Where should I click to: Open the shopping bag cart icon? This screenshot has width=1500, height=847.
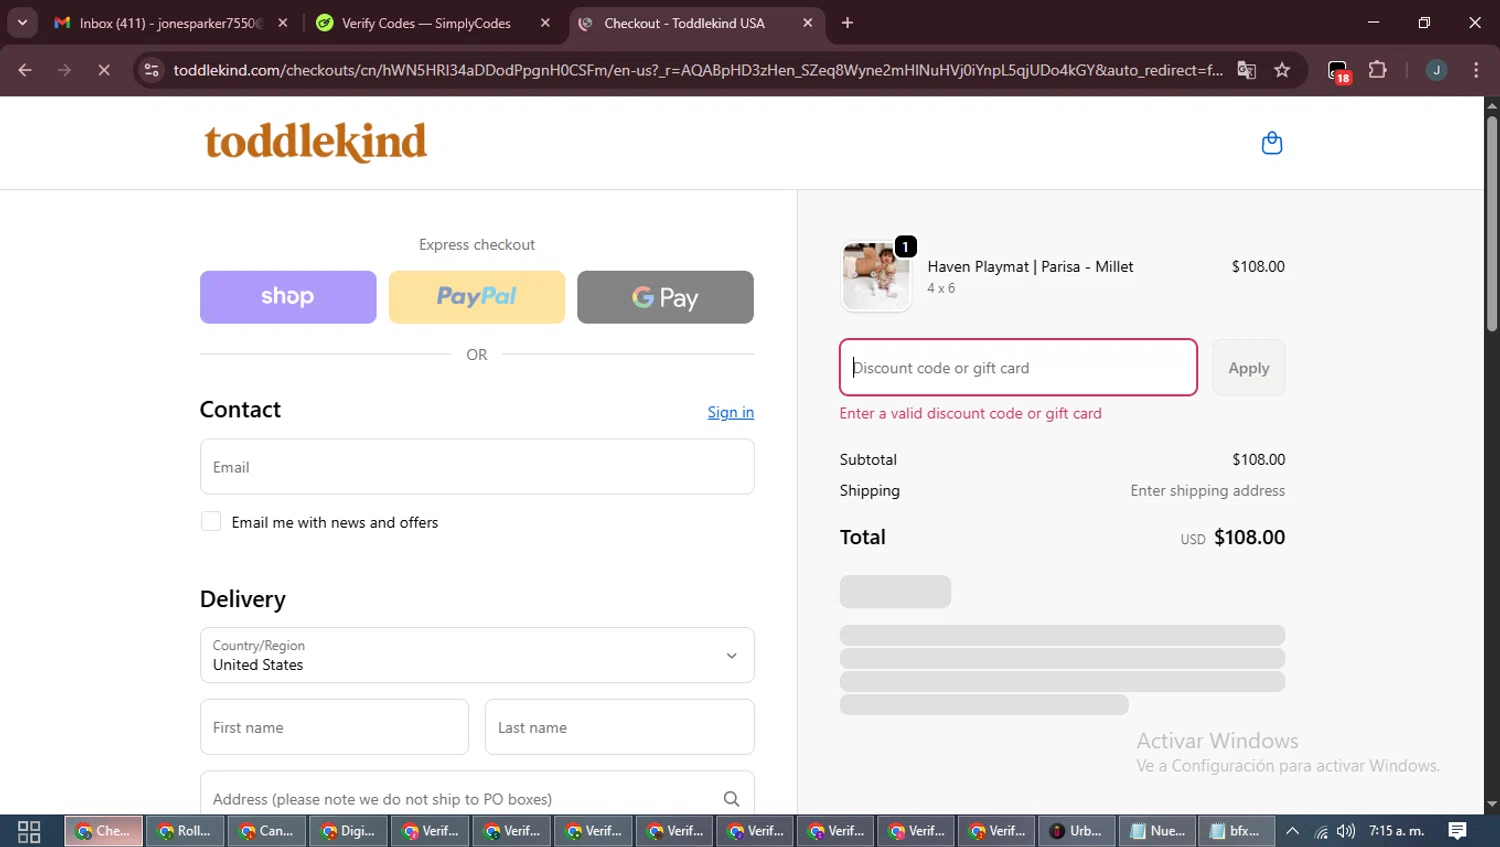coord(1271,143)
